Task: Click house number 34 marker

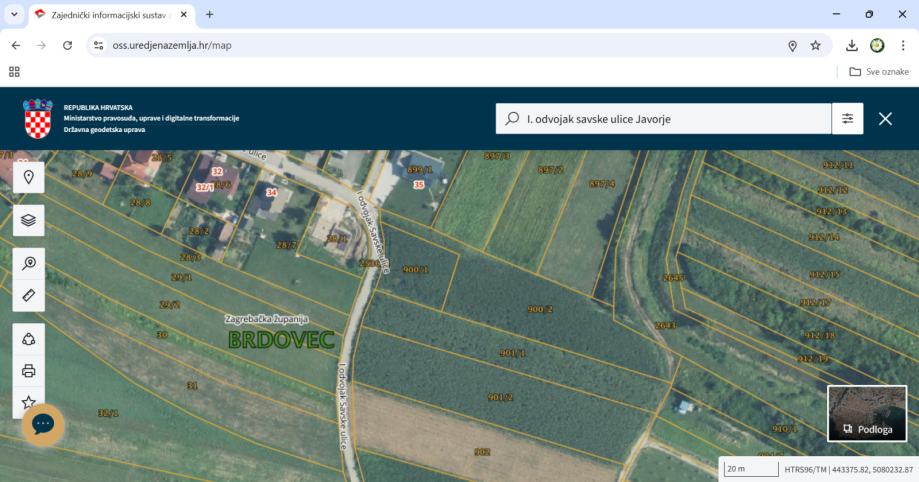Action: click(x=271, y=192)
